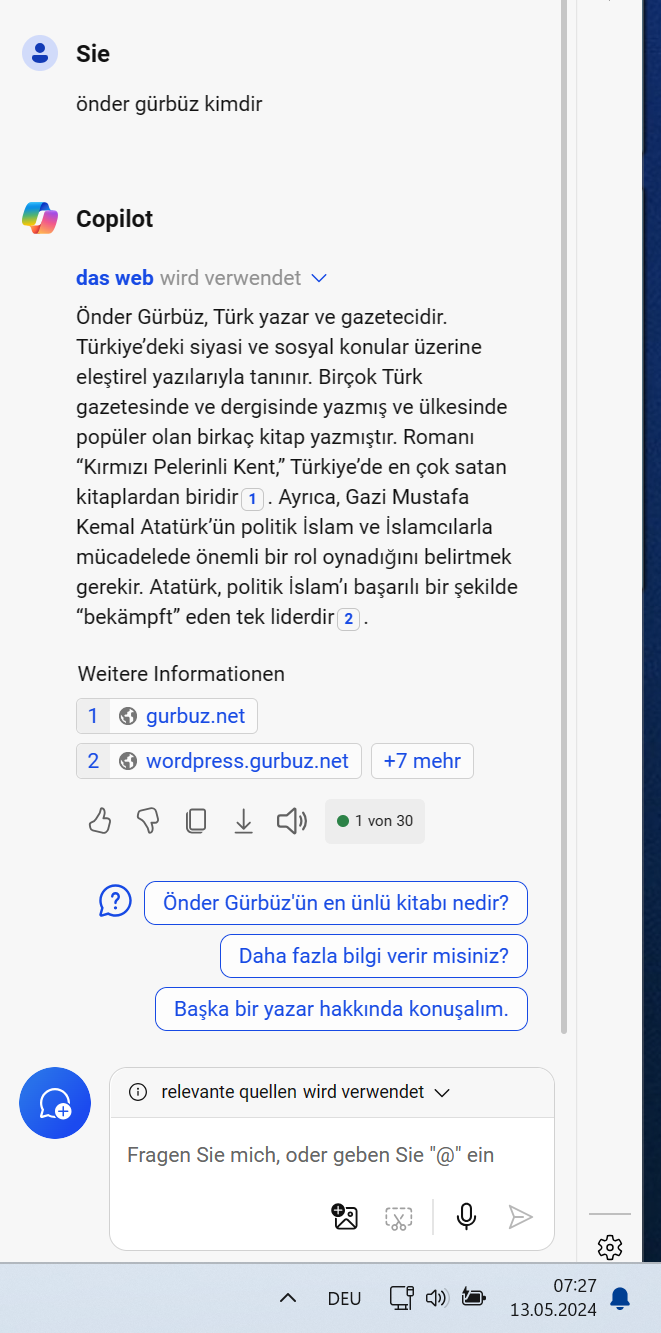
Task: Click the question mark suggestions icon
Action: pos(115,901)
